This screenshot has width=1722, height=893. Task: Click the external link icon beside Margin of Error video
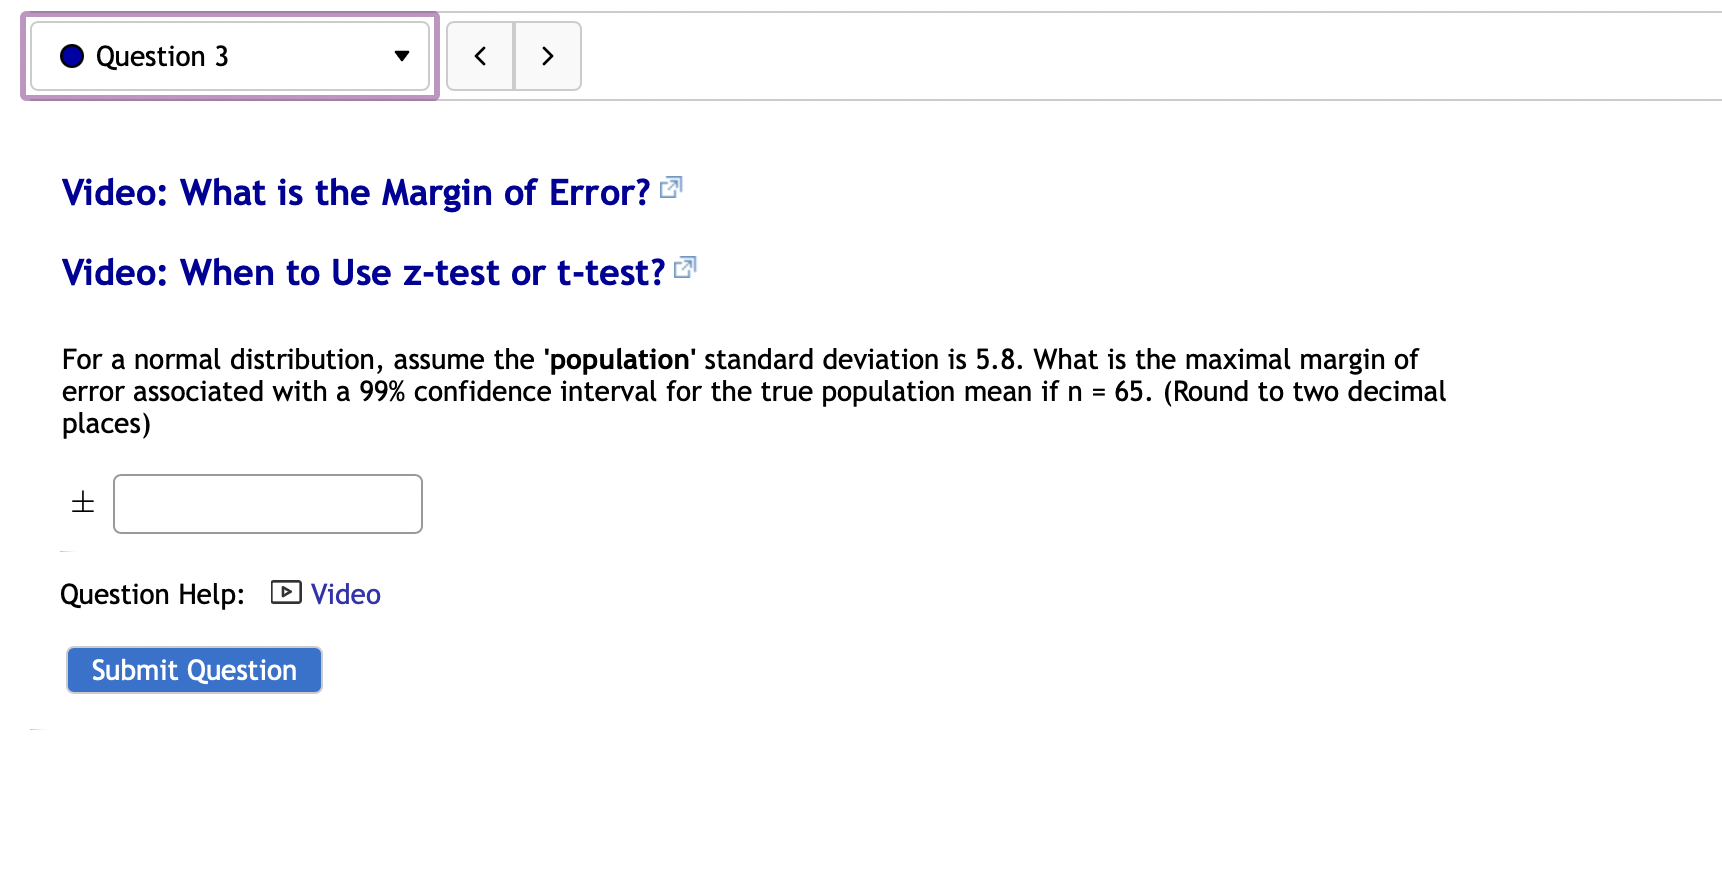(671, 188)
